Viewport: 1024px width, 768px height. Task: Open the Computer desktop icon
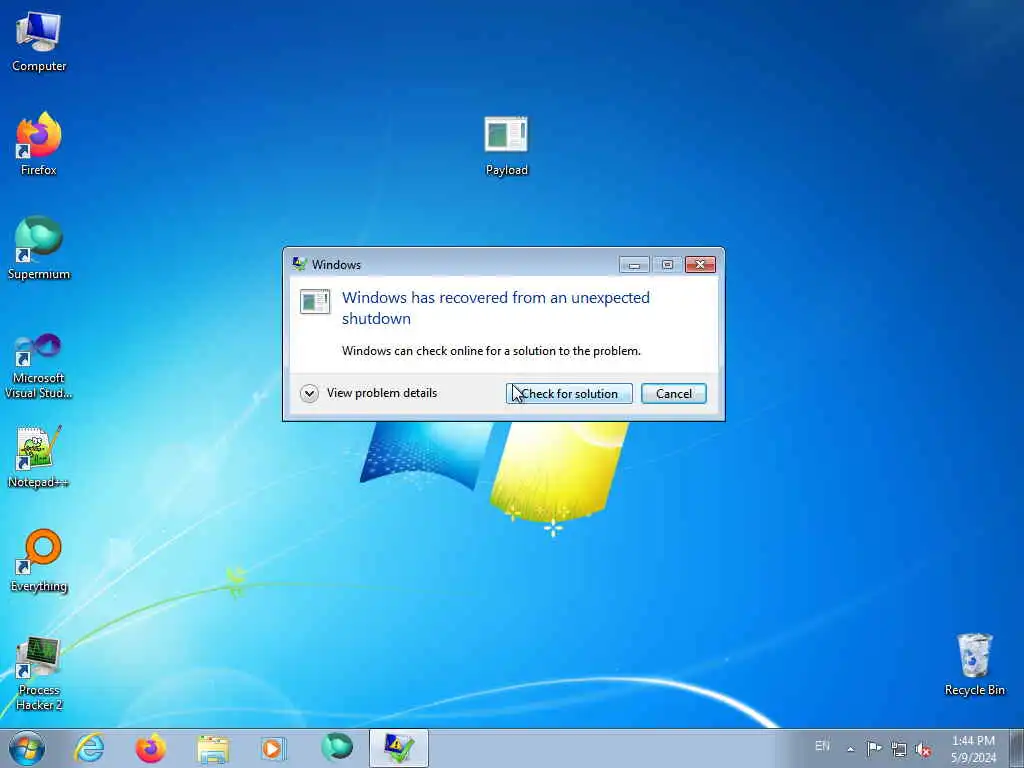pos(39,40)
